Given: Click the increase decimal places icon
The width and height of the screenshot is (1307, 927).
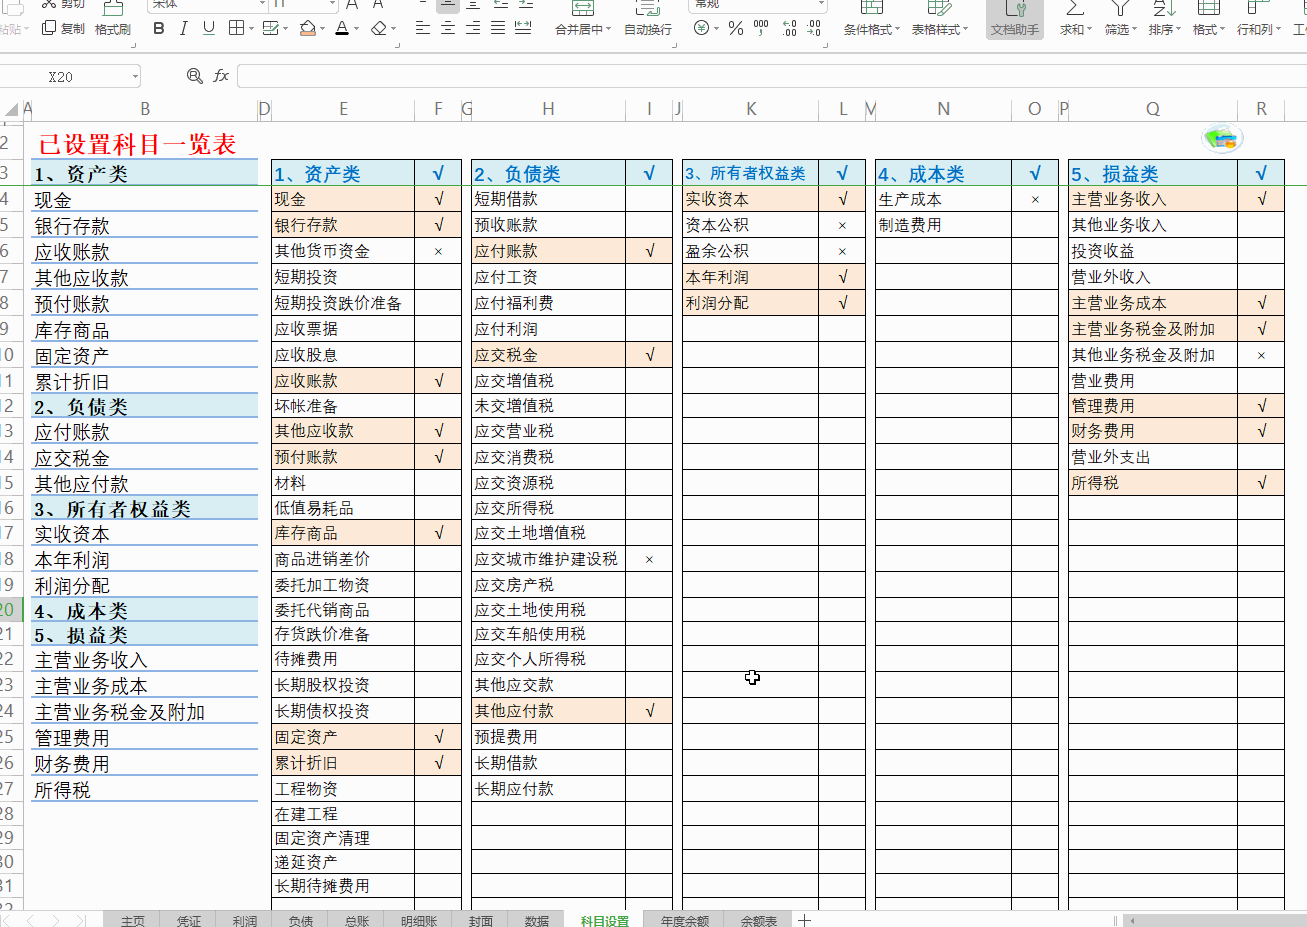Looking at the screenshot, I should 789,27.
